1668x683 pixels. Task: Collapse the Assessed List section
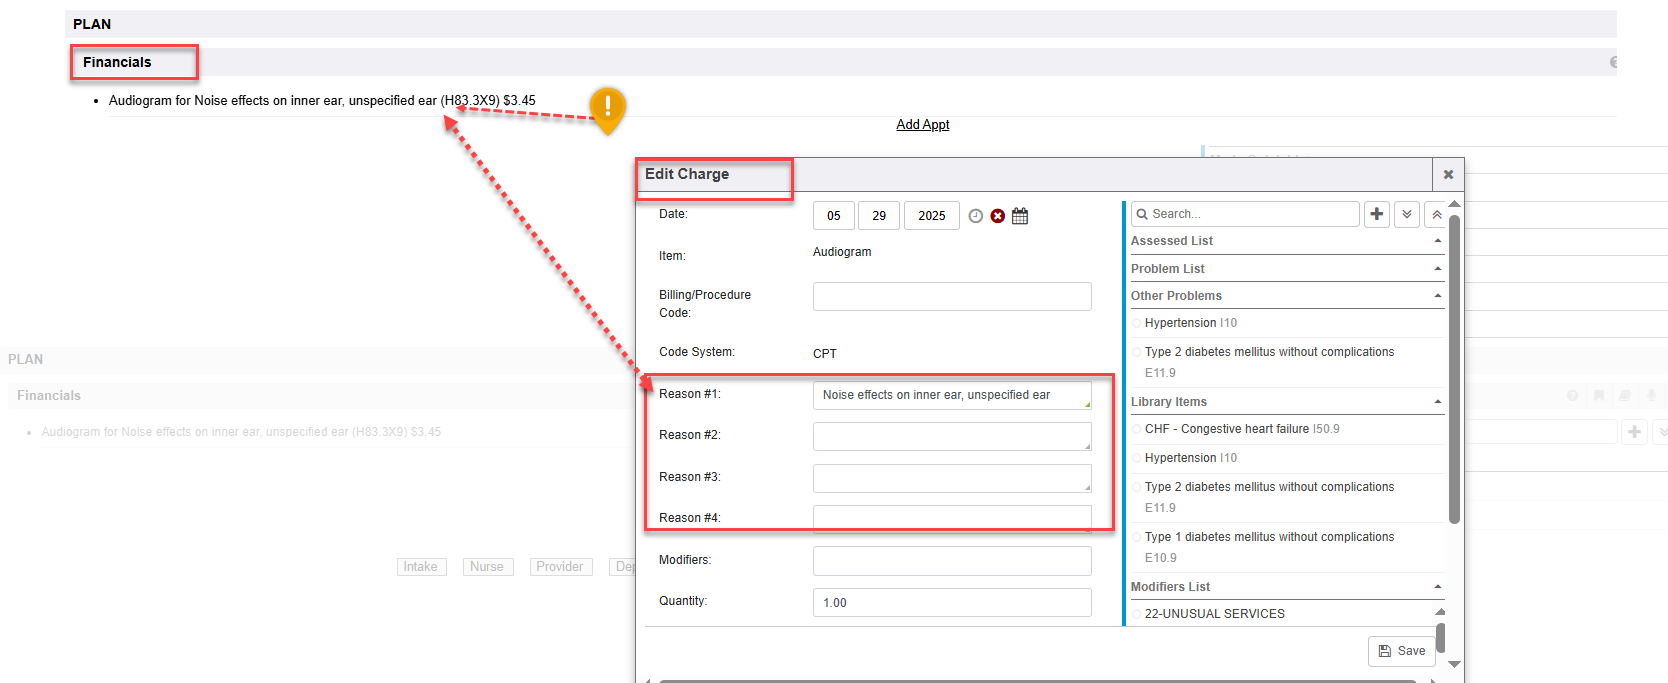click(x=1438, y=241)
